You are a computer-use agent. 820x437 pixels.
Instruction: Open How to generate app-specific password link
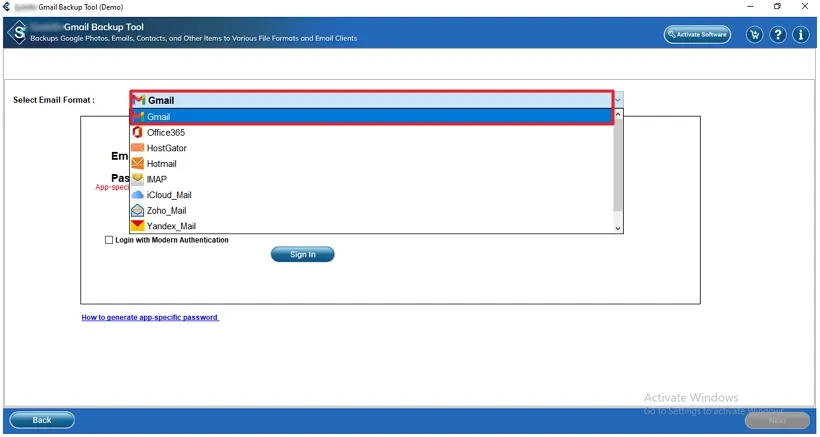(x=150, y=317)
